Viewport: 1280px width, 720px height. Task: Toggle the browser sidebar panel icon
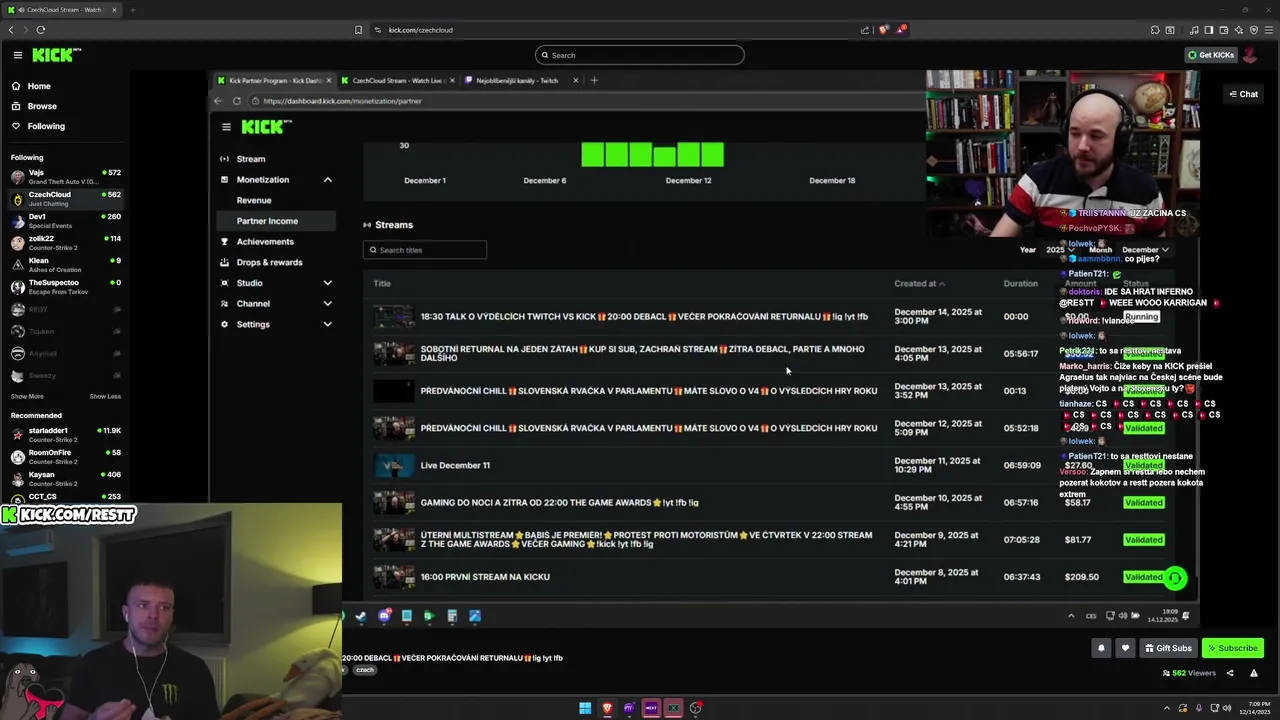pyautogui.click(x=1209, y=30)
